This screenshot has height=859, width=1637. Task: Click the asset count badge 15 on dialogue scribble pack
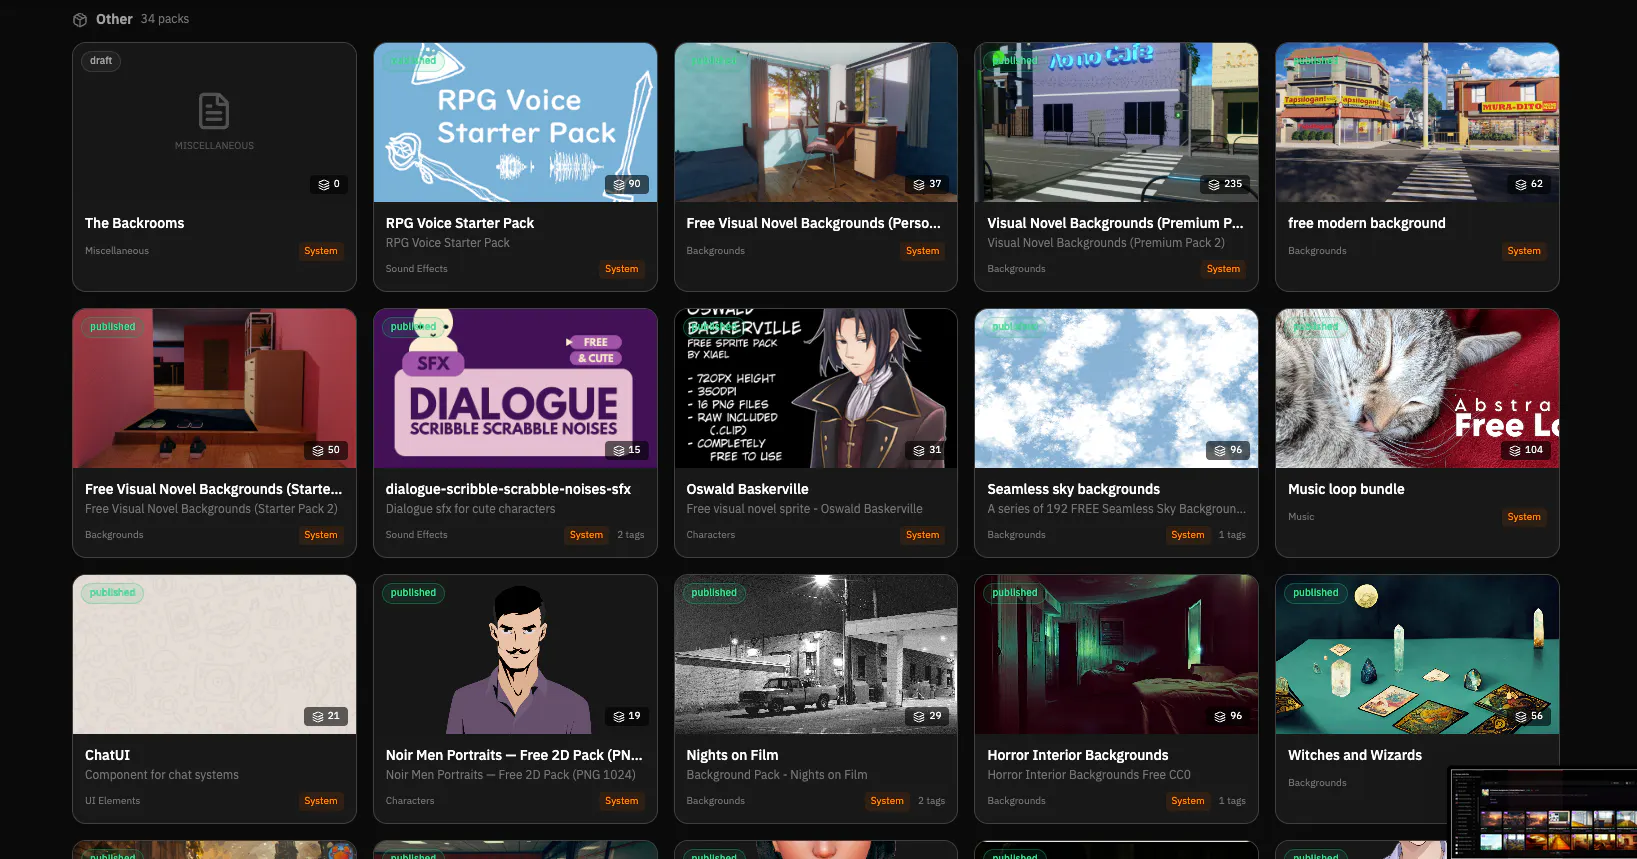click(627, 450)
